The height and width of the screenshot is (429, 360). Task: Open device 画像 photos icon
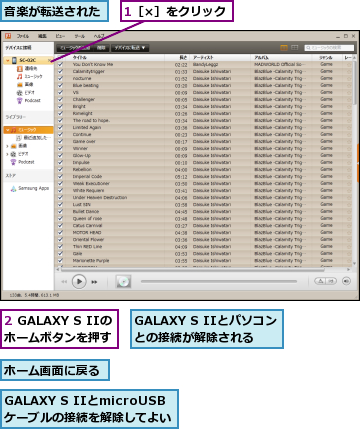[20, 84]
